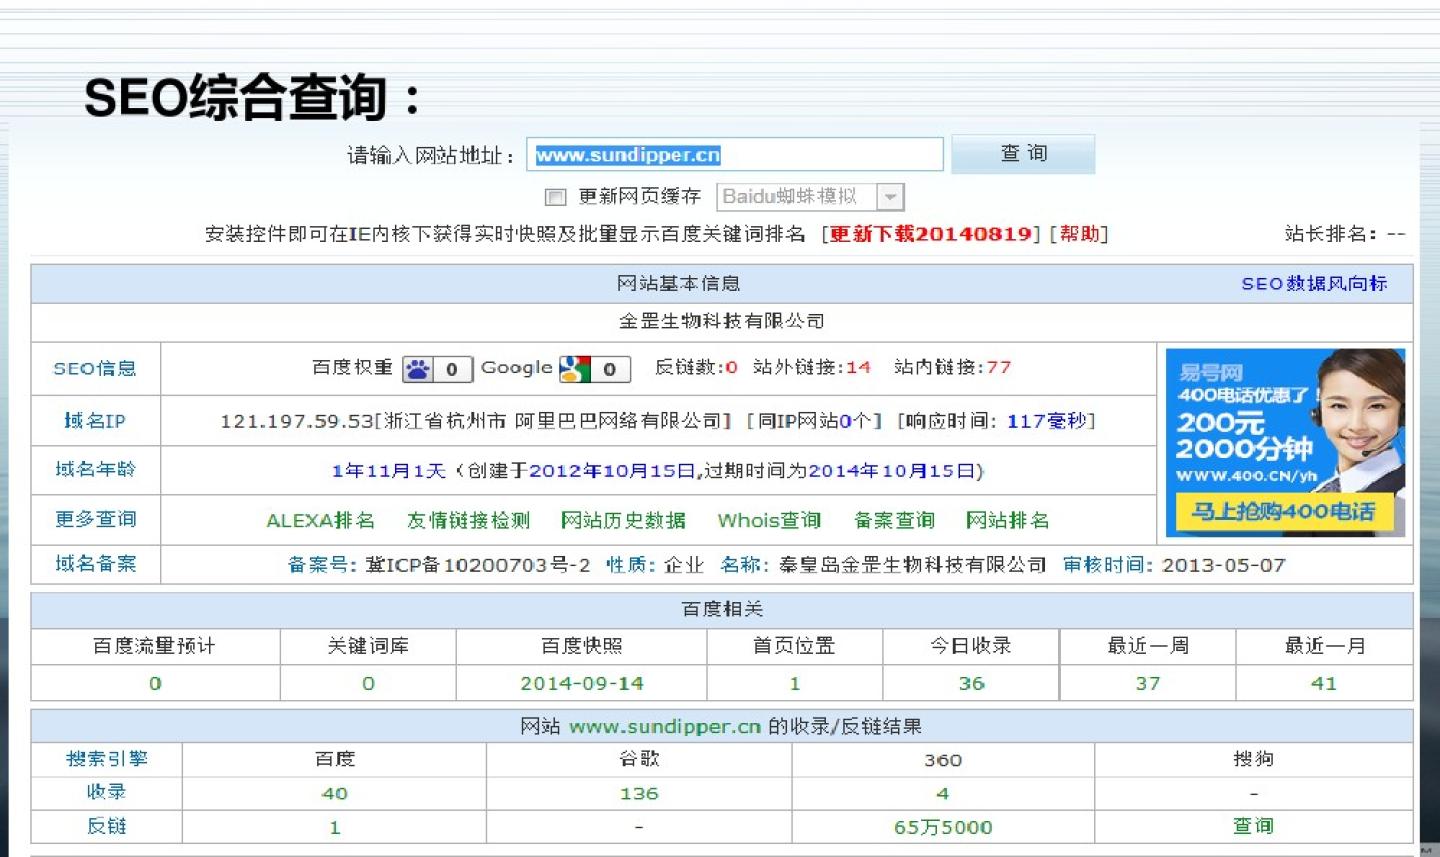The height and width of the screenshot is (857, 1440).
Task: Open 友情链接检测 link
Action: click(468, 521)
